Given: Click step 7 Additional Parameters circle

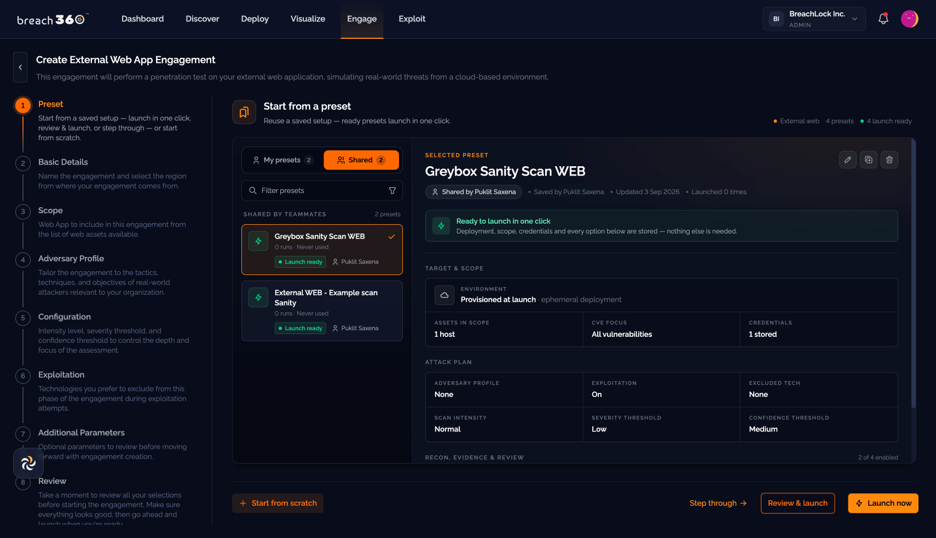Looking at the screenshot, I should 23,434.
